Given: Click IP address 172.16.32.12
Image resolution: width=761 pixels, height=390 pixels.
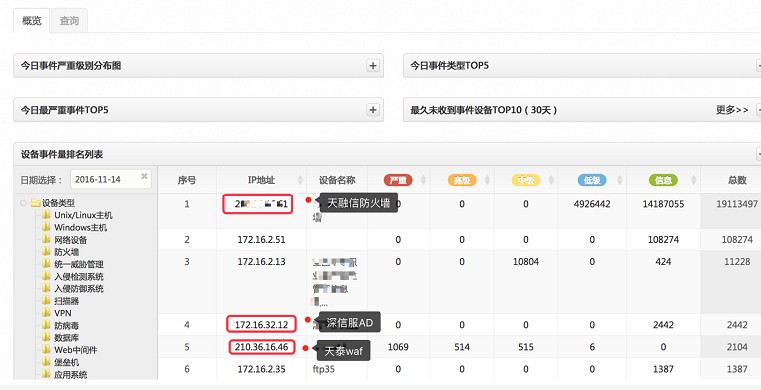Looking at the screenshot, I should tap(262, 325).
